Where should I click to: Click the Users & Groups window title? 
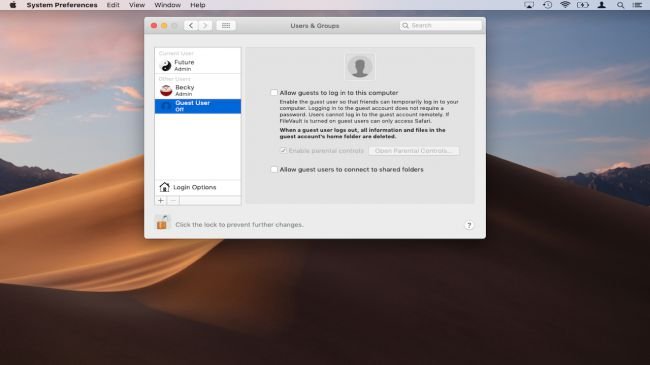click(x=315, y=26)
